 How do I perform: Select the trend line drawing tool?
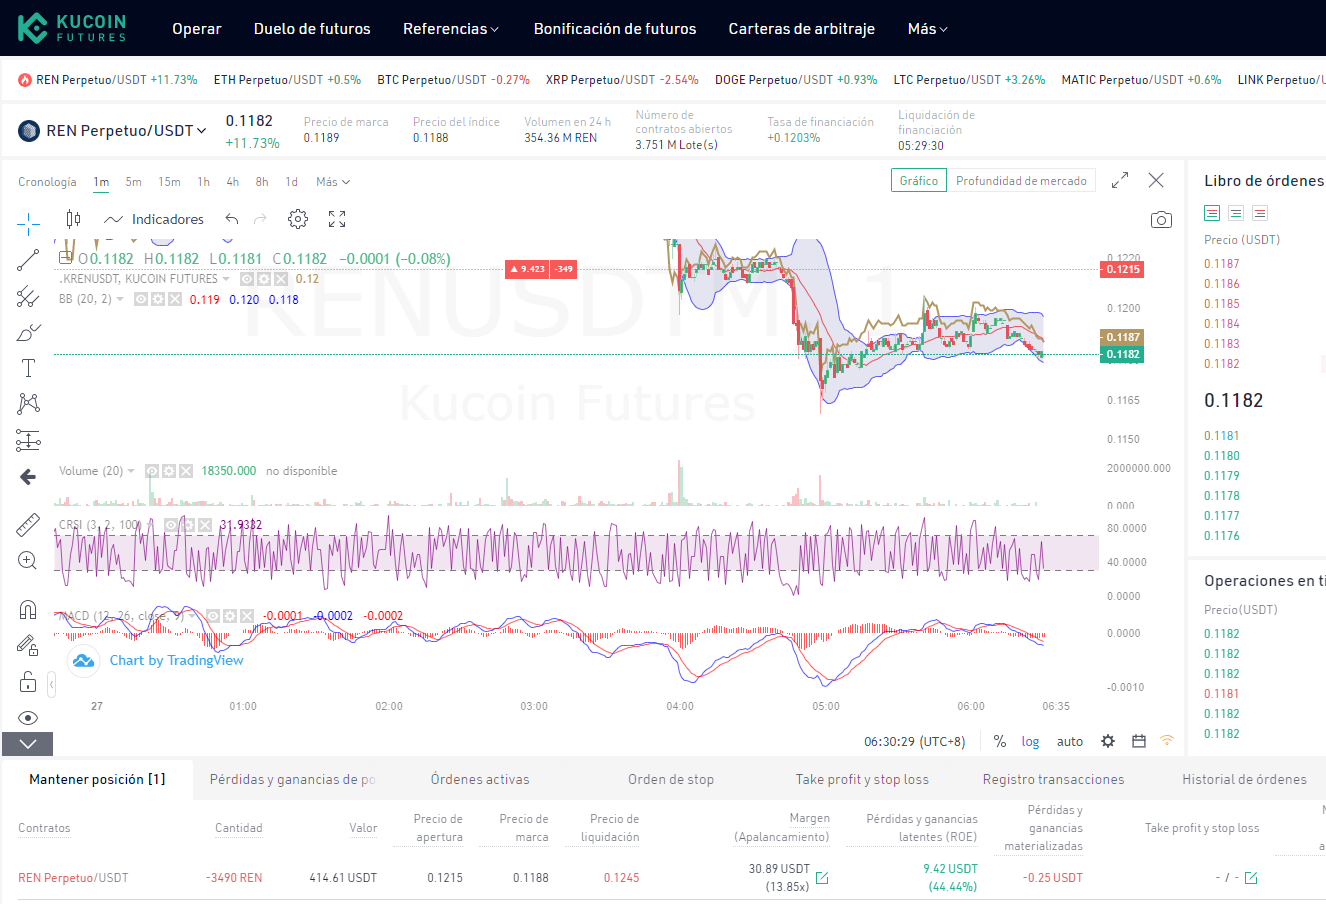click(x=28, y=260)
